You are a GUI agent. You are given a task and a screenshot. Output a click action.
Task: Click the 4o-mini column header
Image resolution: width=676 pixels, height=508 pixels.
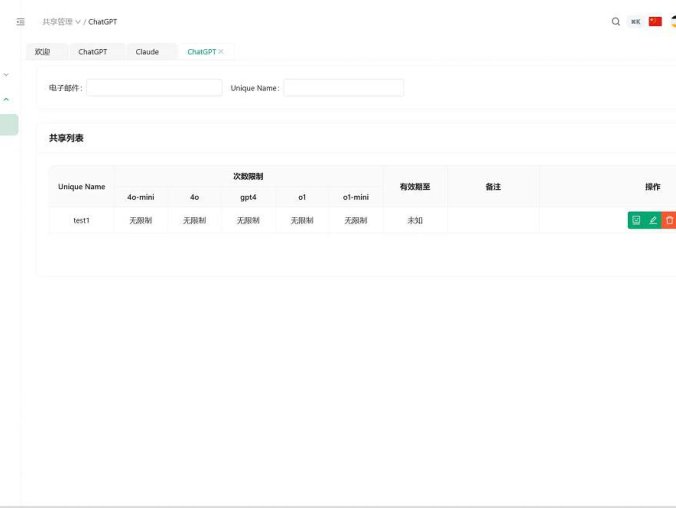point(141,197)
